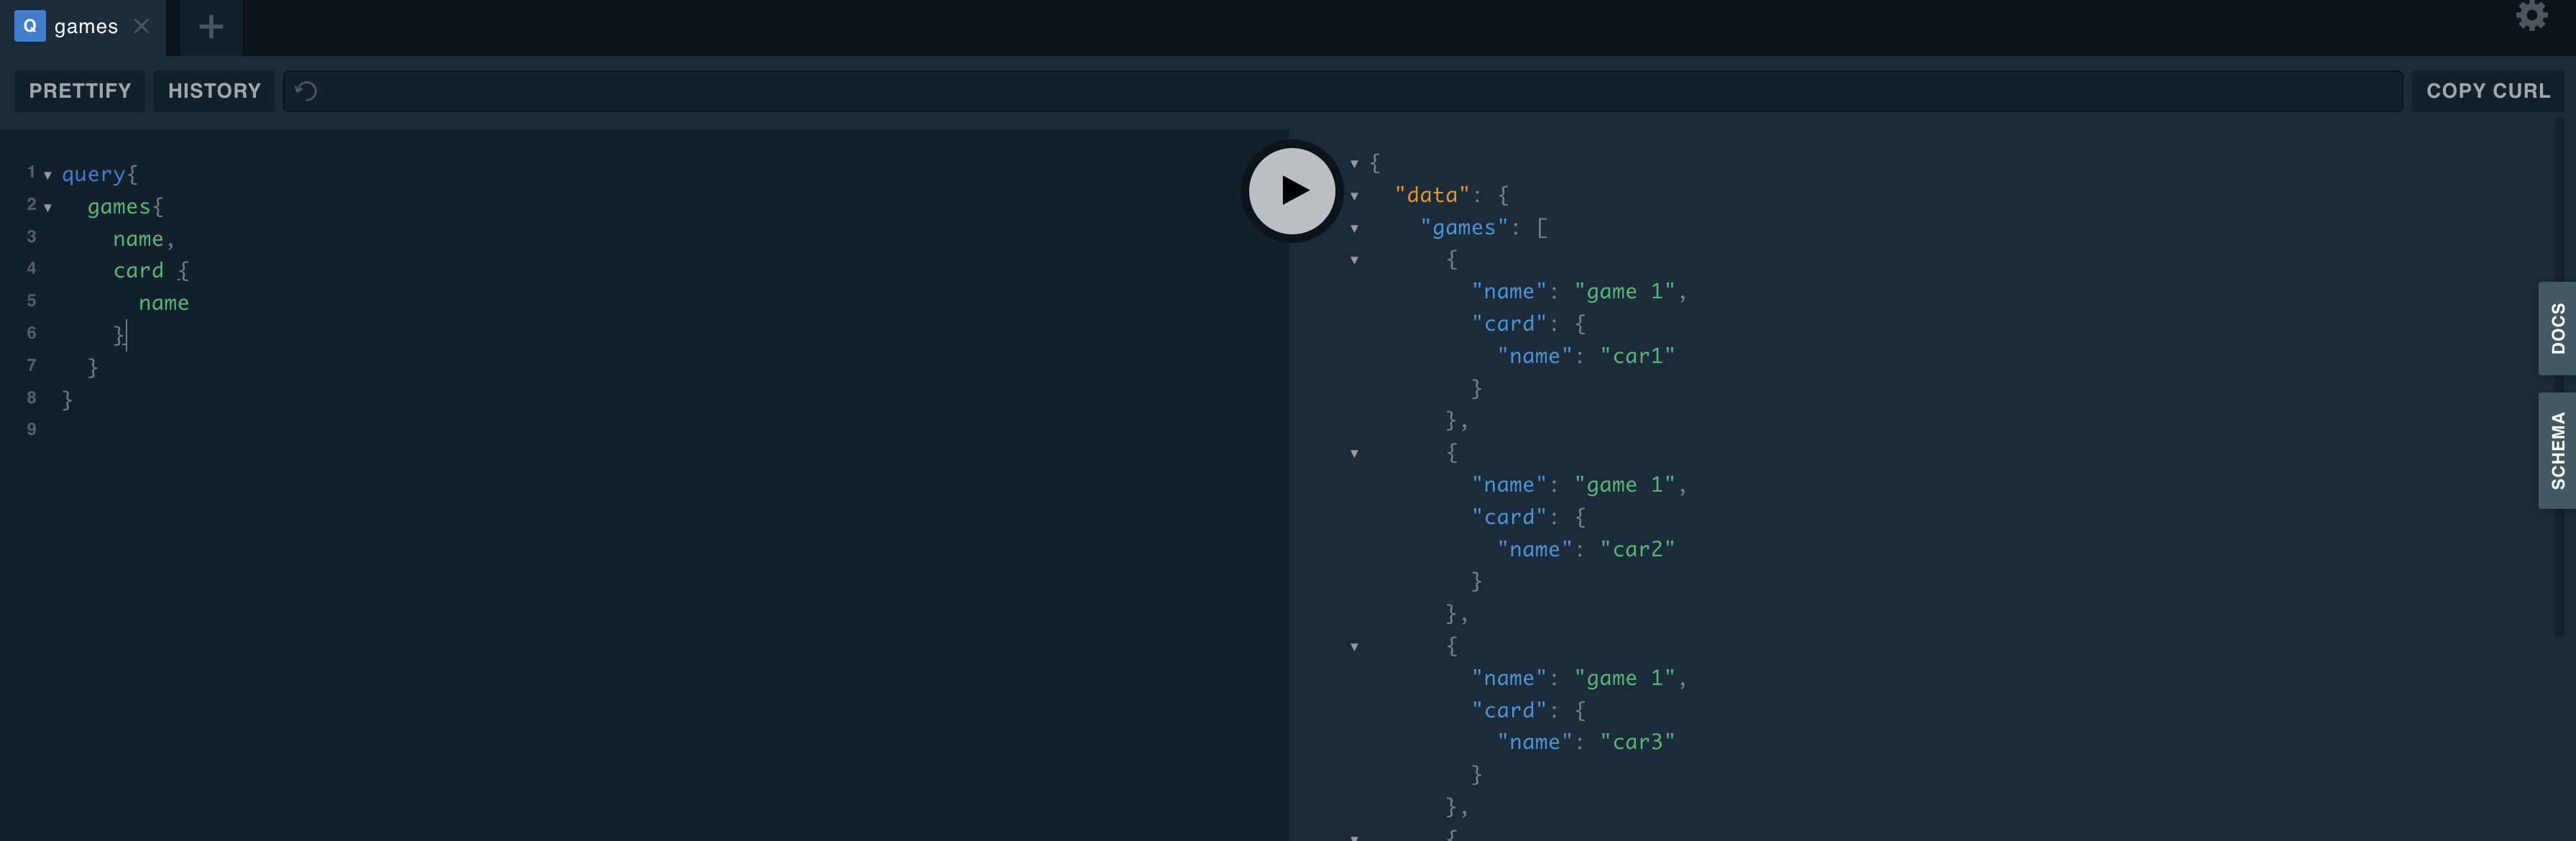Image resolution: width=2576 pixels, height=841 pixels.
Task: Select the games query tab
Action: (85, 27)
